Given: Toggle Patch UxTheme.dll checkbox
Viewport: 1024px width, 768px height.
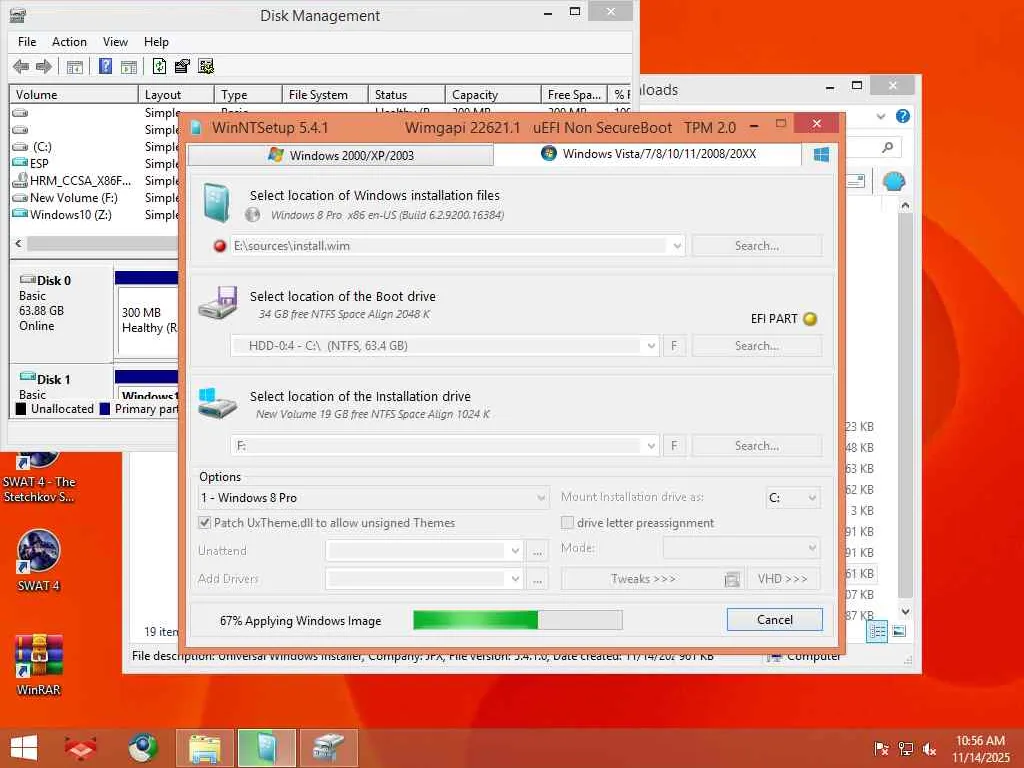Looking at the screenshot, I should point(204,522).
